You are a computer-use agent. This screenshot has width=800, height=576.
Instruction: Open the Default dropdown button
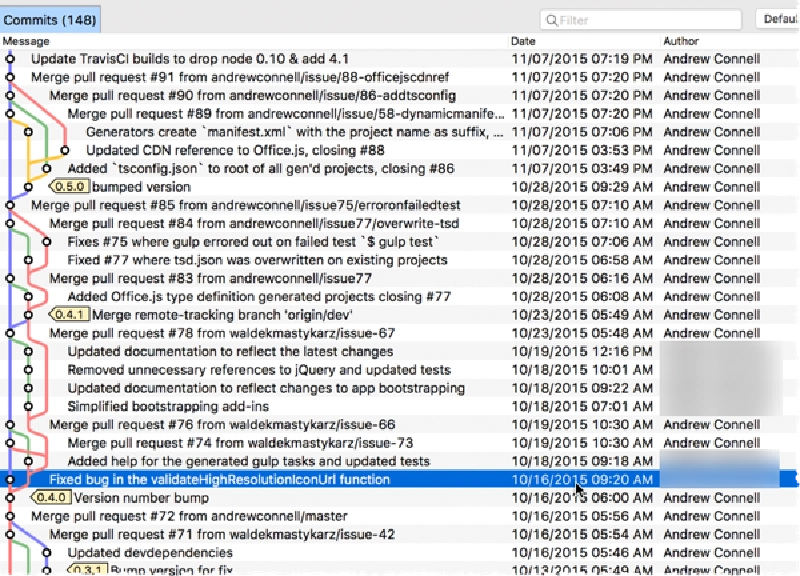(x=779, y=19)
